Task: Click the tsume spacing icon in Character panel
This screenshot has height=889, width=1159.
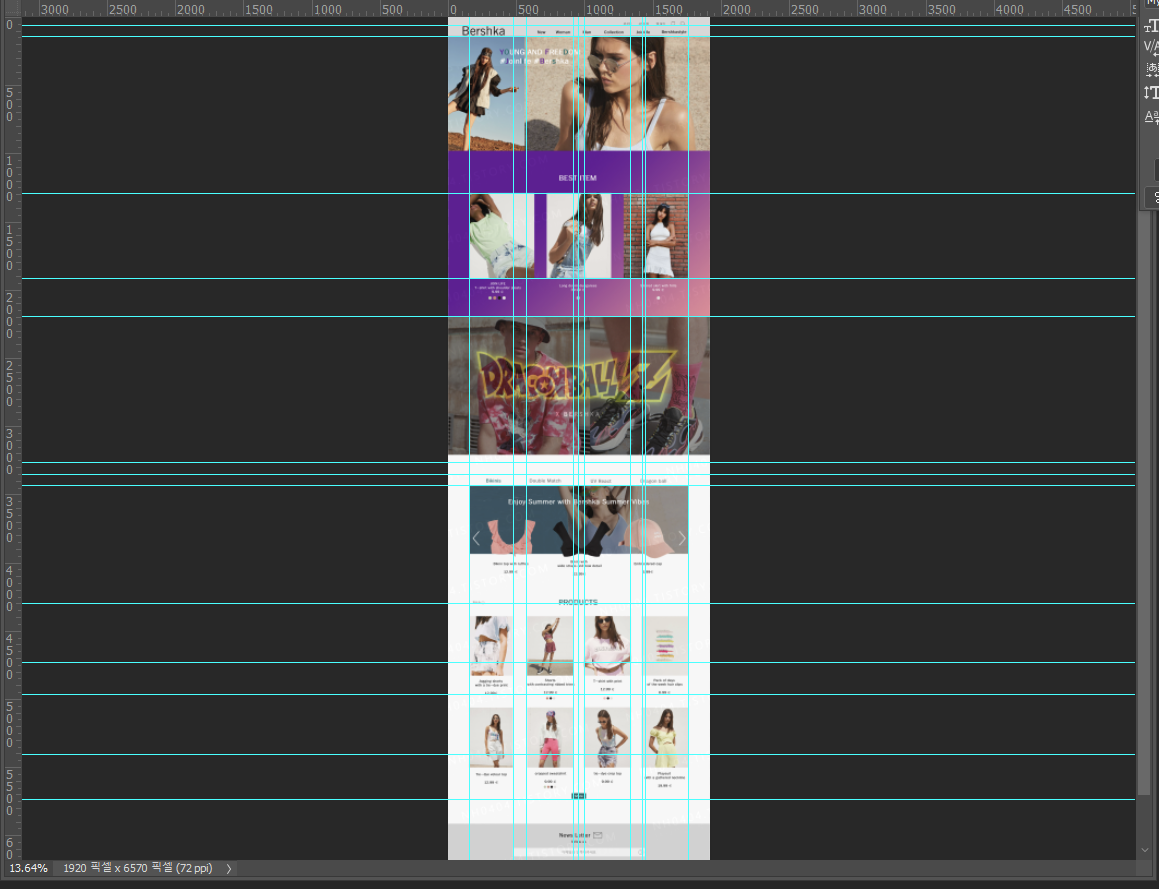Action: click(1152, 69)
